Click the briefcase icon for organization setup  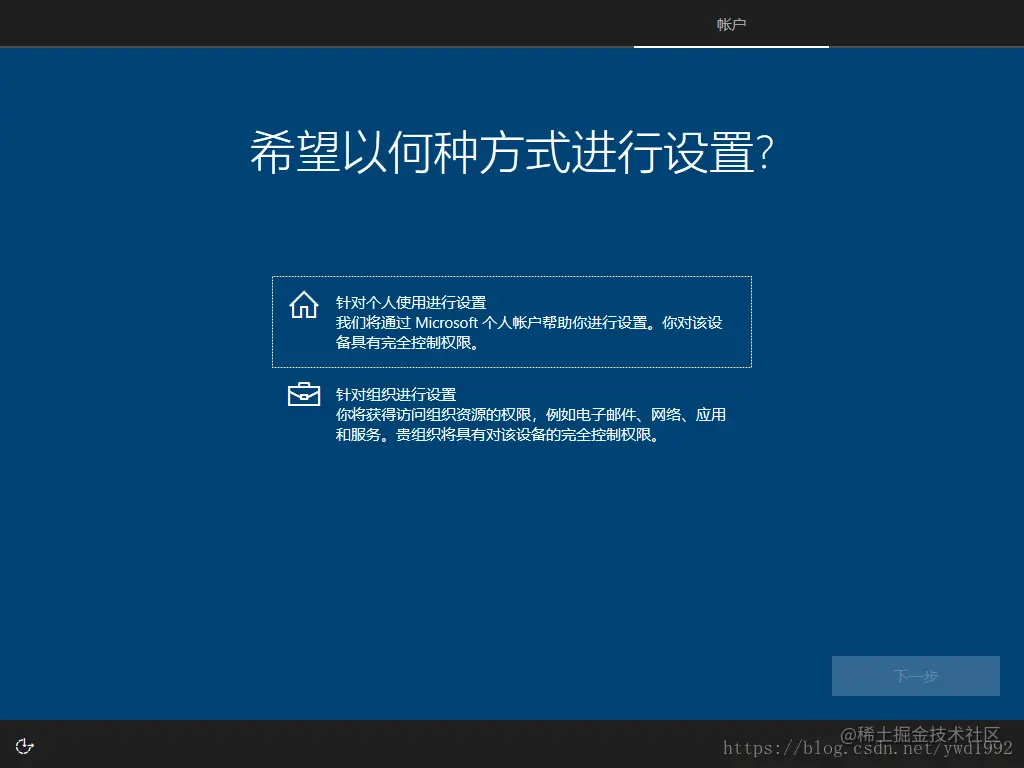(x=304, y=394)
